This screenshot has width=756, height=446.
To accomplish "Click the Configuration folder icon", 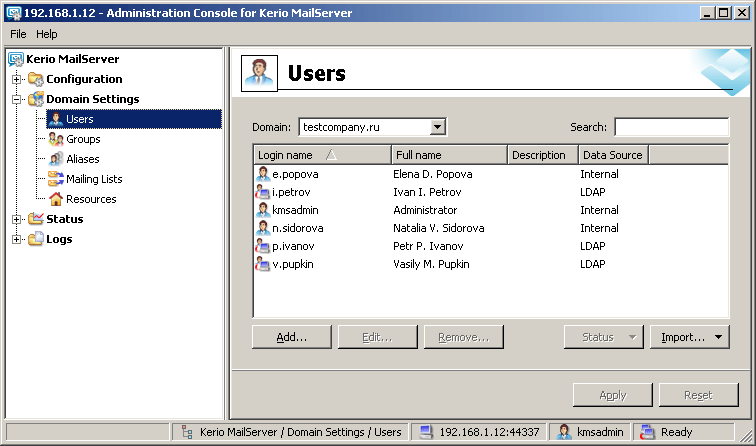I will [x=36, y=79].
